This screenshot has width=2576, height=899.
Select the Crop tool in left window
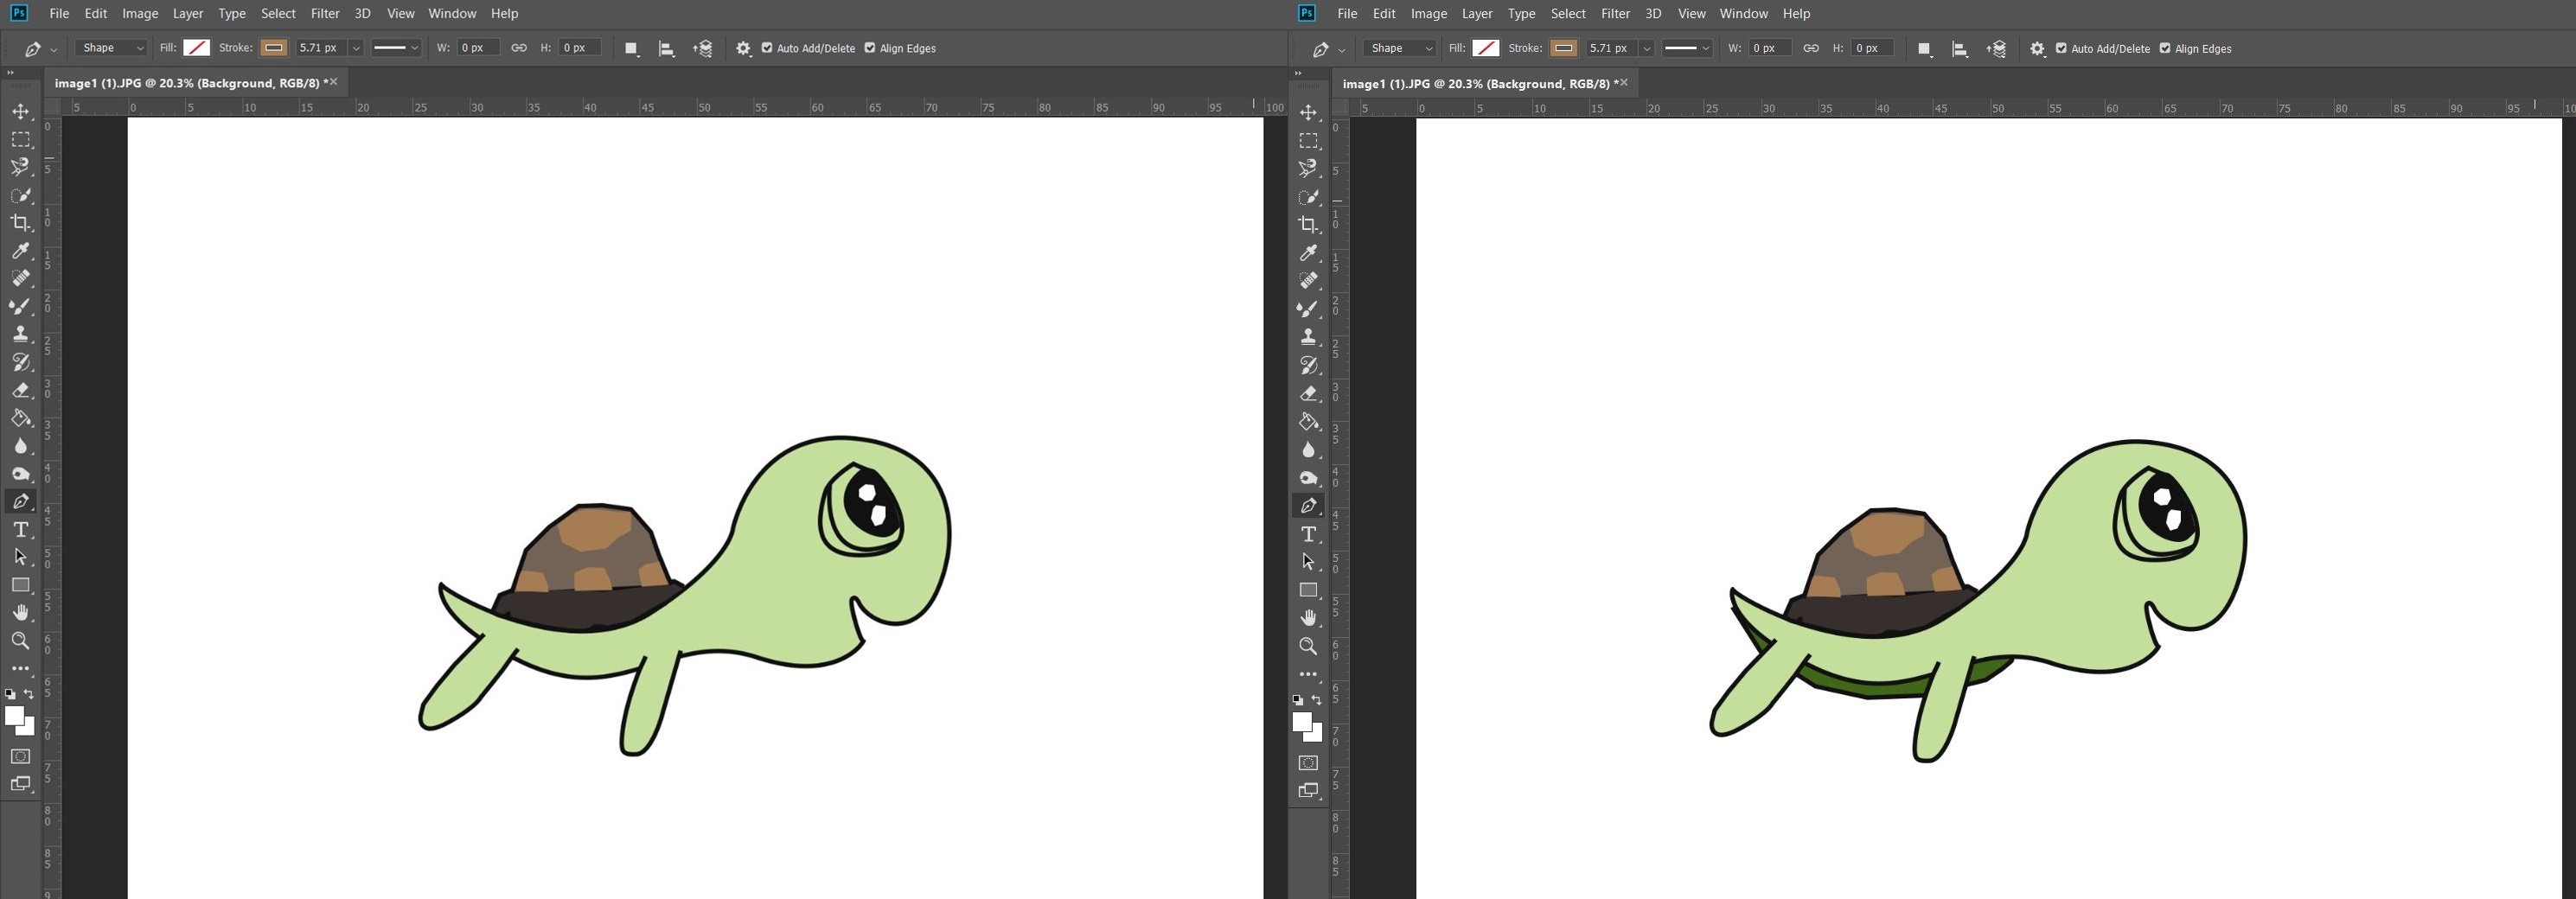click(x=20, y=223)
